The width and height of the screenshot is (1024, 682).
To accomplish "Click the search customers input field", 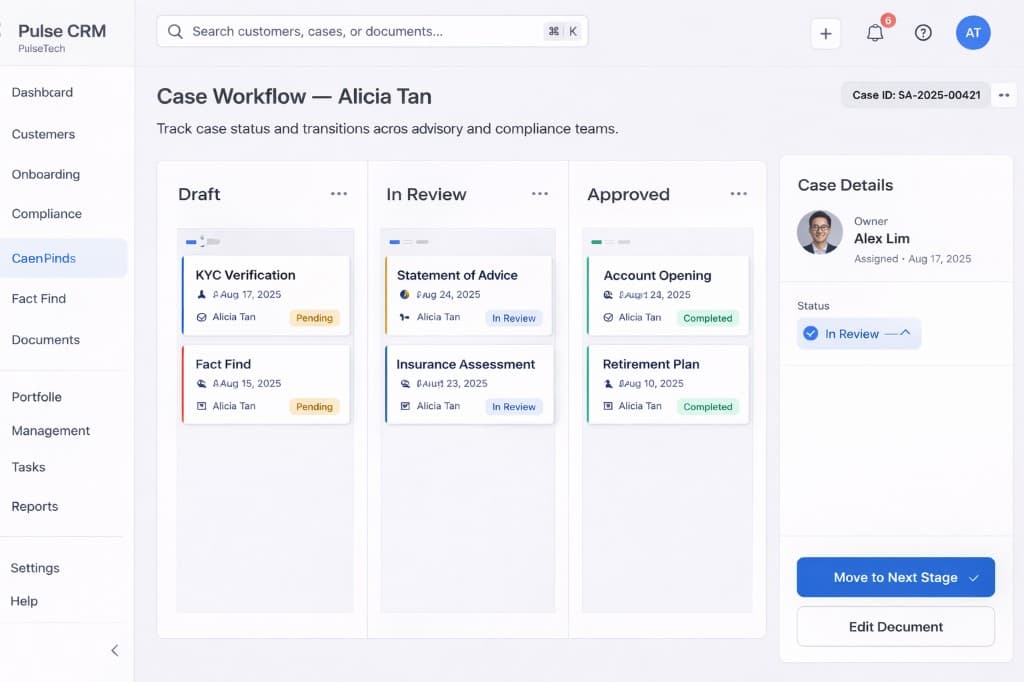I will (370, 31).
